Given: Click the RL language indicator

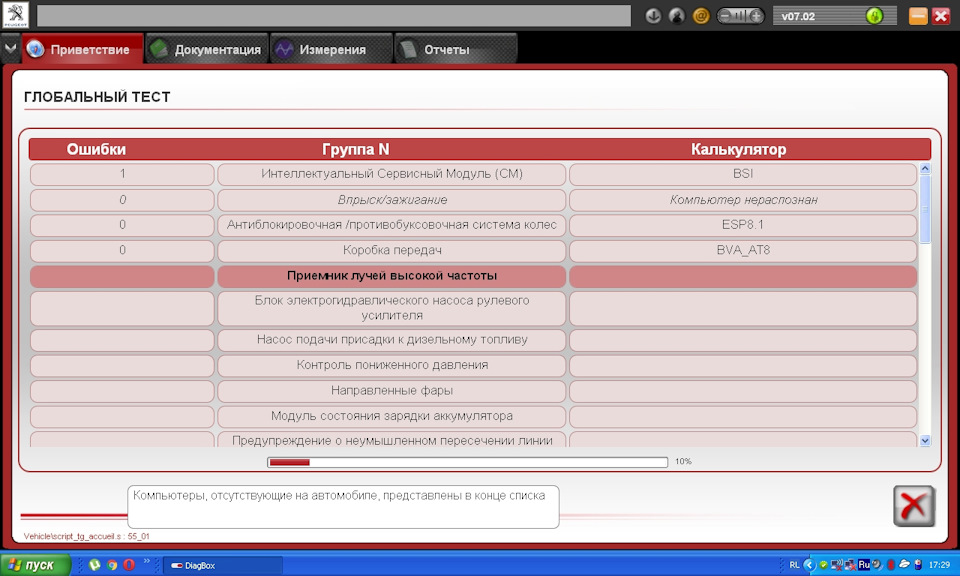Looking at the screenshot, I should [x=794, y=565].
